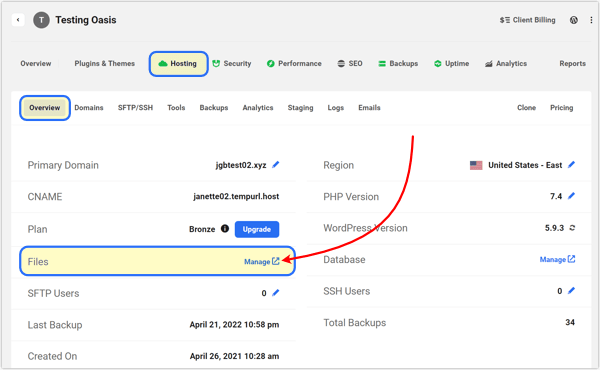
Task: Open top-level Backups tab with green icon
Action: coord(398,64)
